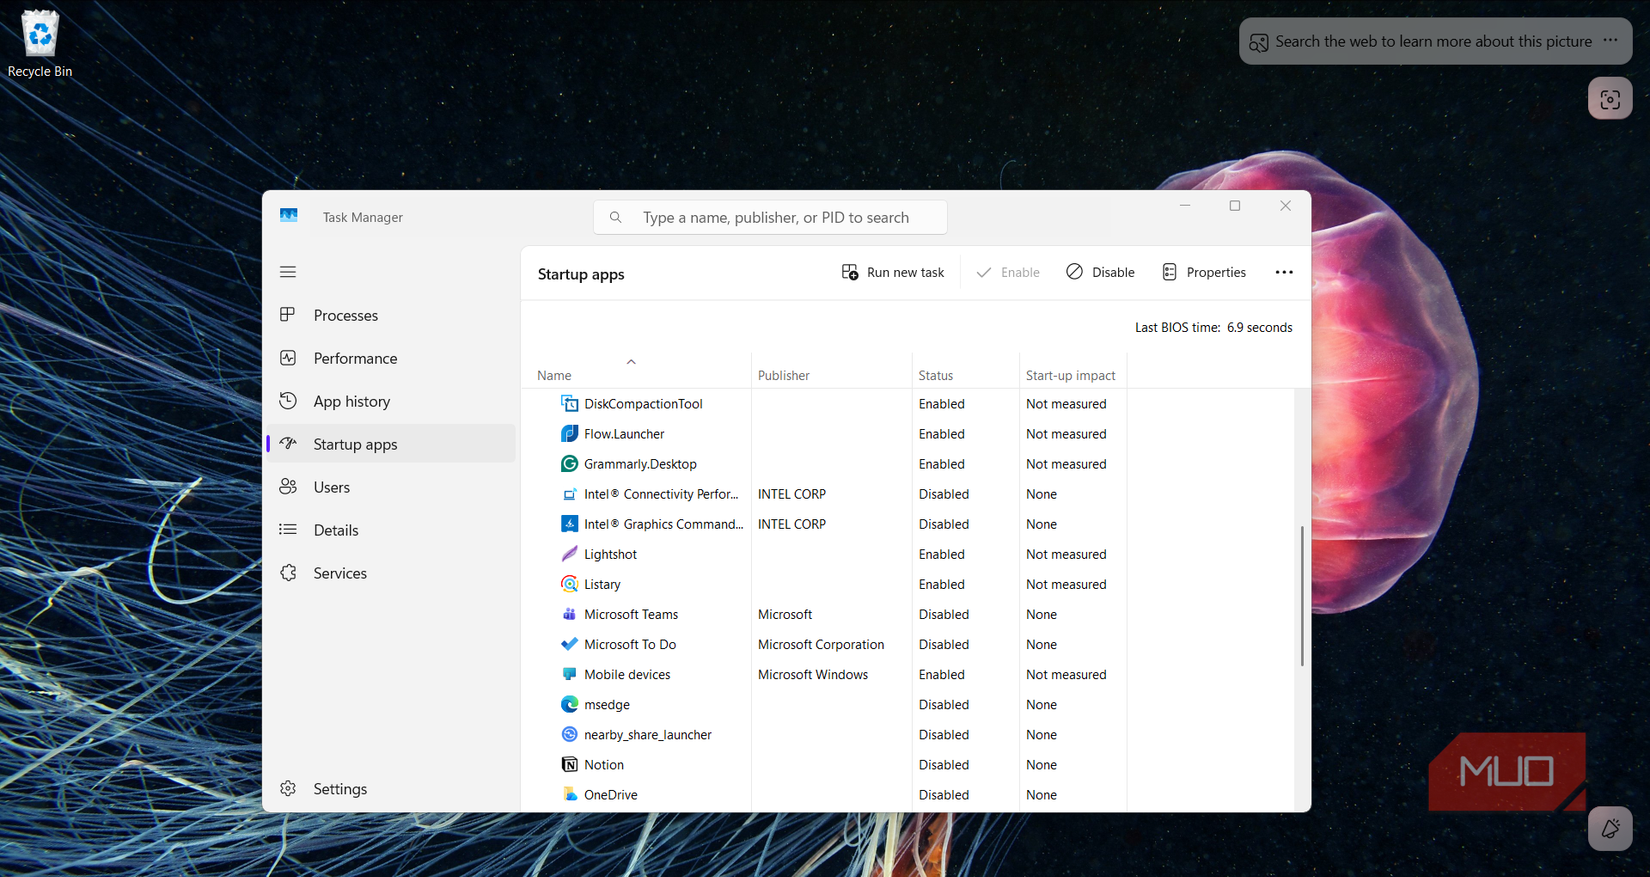1650x877 pixels.
Task: Select 'Grammarly.Desktop' row name
Action: [640, 464]
